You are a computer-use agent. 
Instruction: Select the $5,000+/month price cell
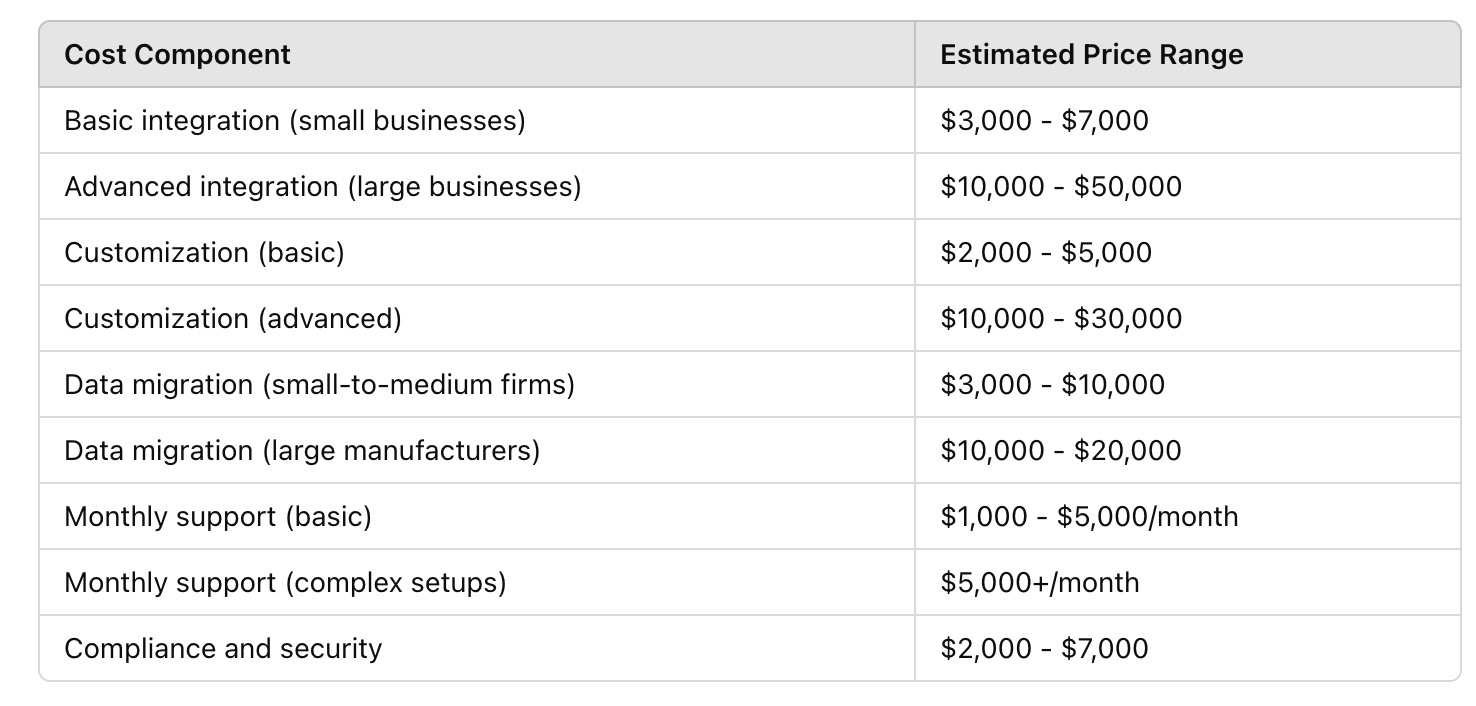pos(1187,582)
